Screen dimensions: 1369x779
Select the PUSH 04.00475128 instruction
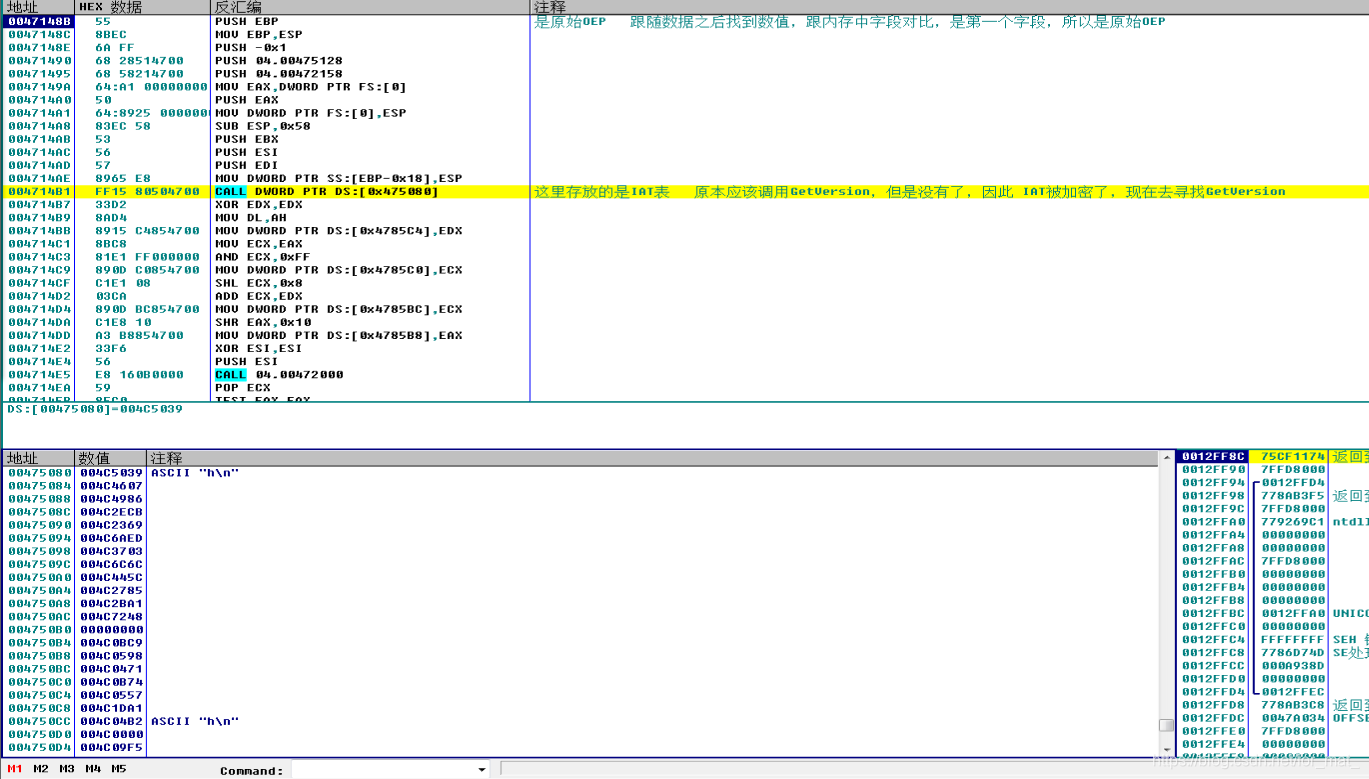point(279,60)
